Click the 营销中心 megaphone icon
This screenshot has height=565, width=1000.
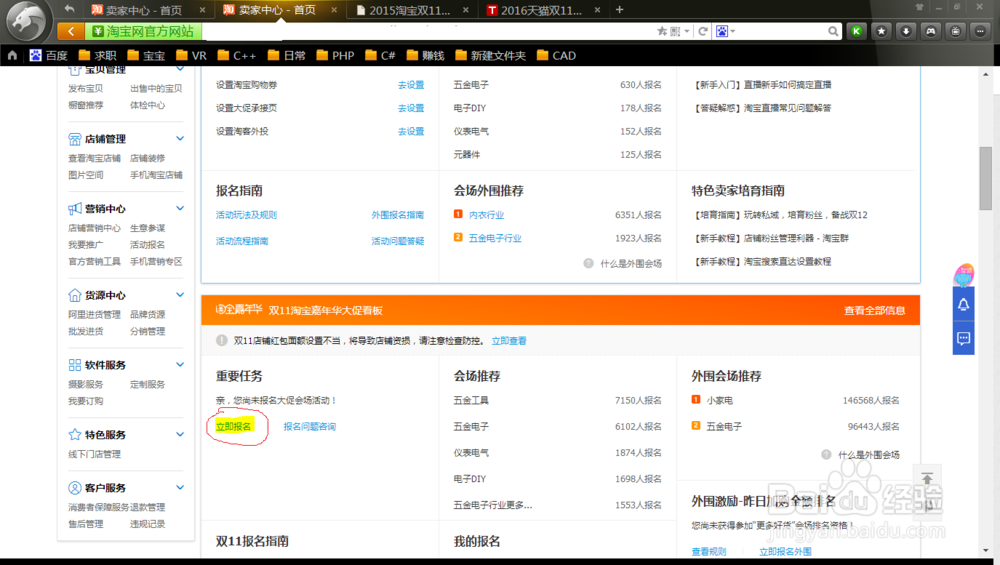(75, 209)
